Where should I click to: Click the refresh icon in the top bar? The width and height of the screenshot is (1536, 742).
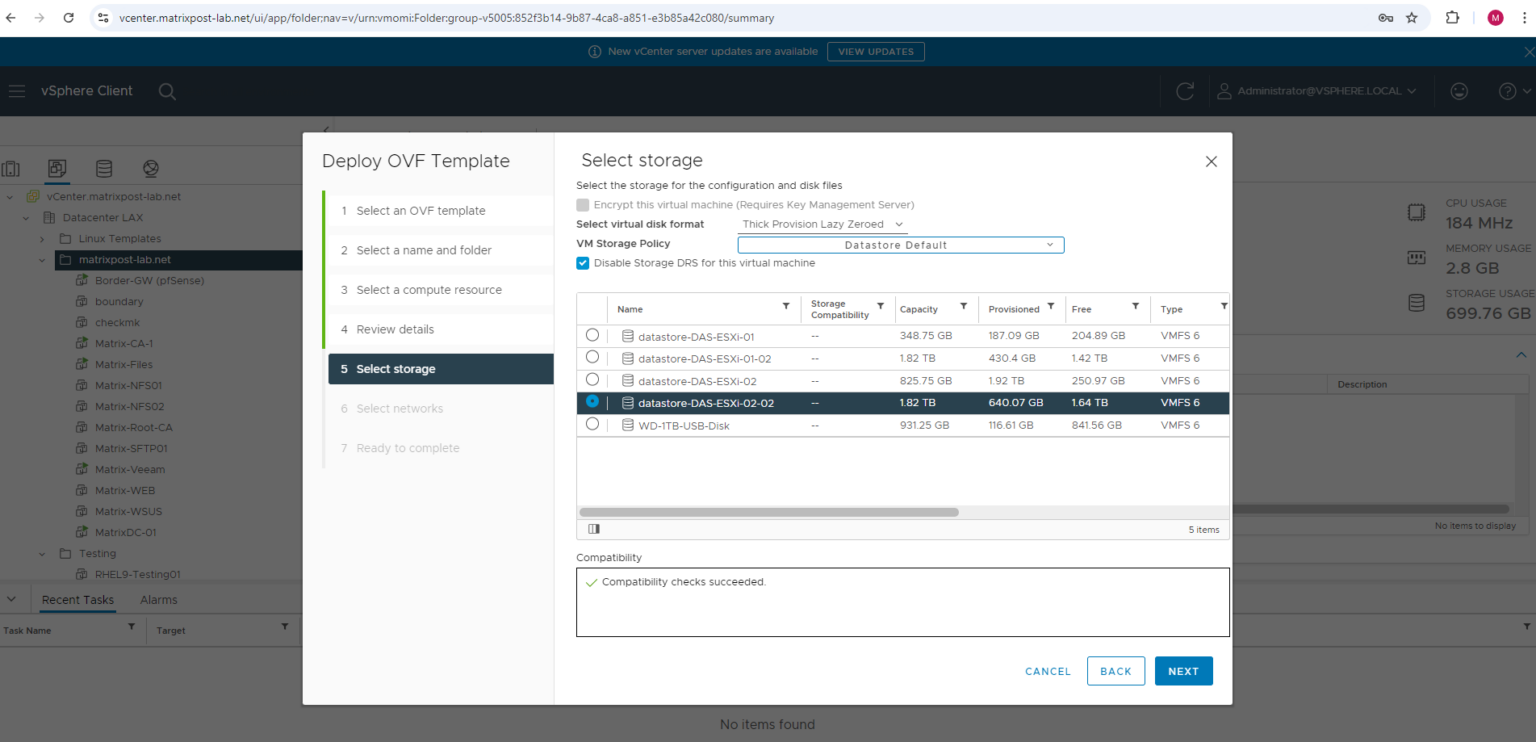pyautogui.click(x=1185, y=91)
